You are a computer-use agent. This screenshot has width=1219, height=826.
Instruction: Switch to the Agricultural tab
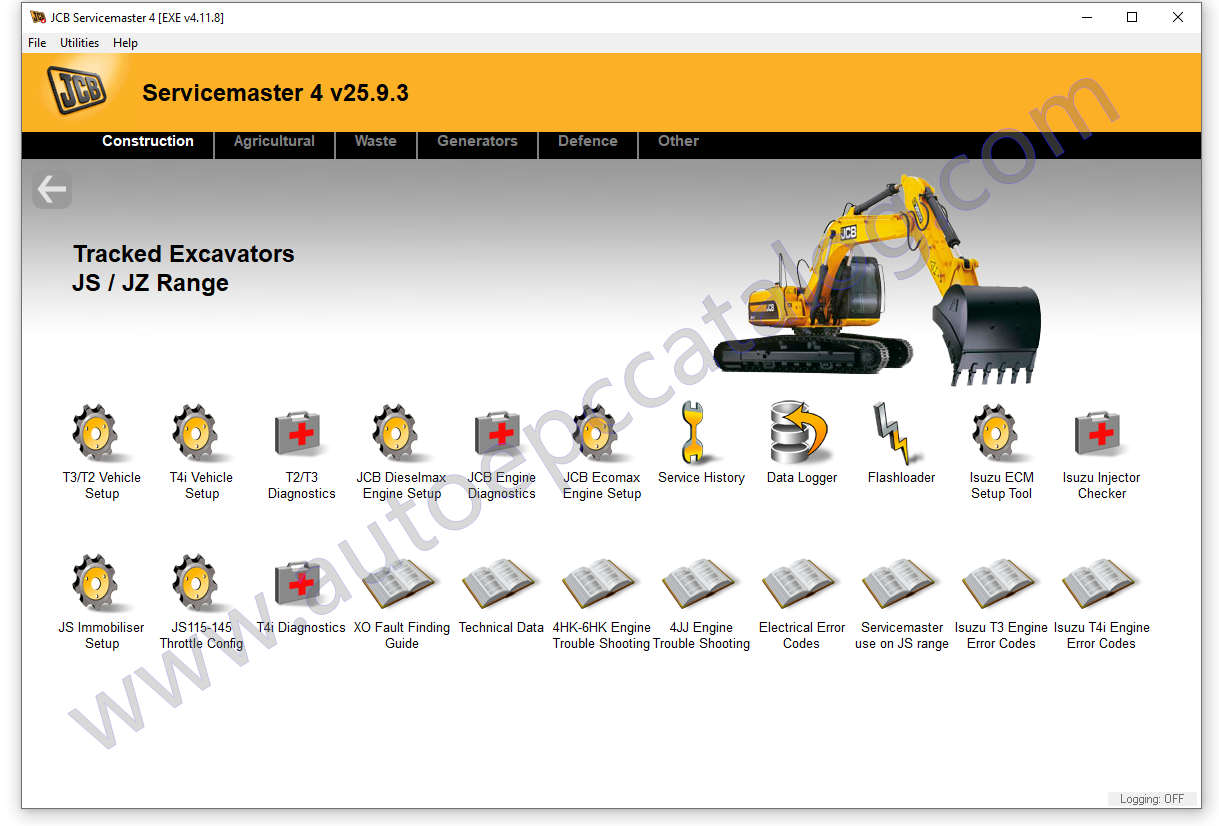point(273,141)
